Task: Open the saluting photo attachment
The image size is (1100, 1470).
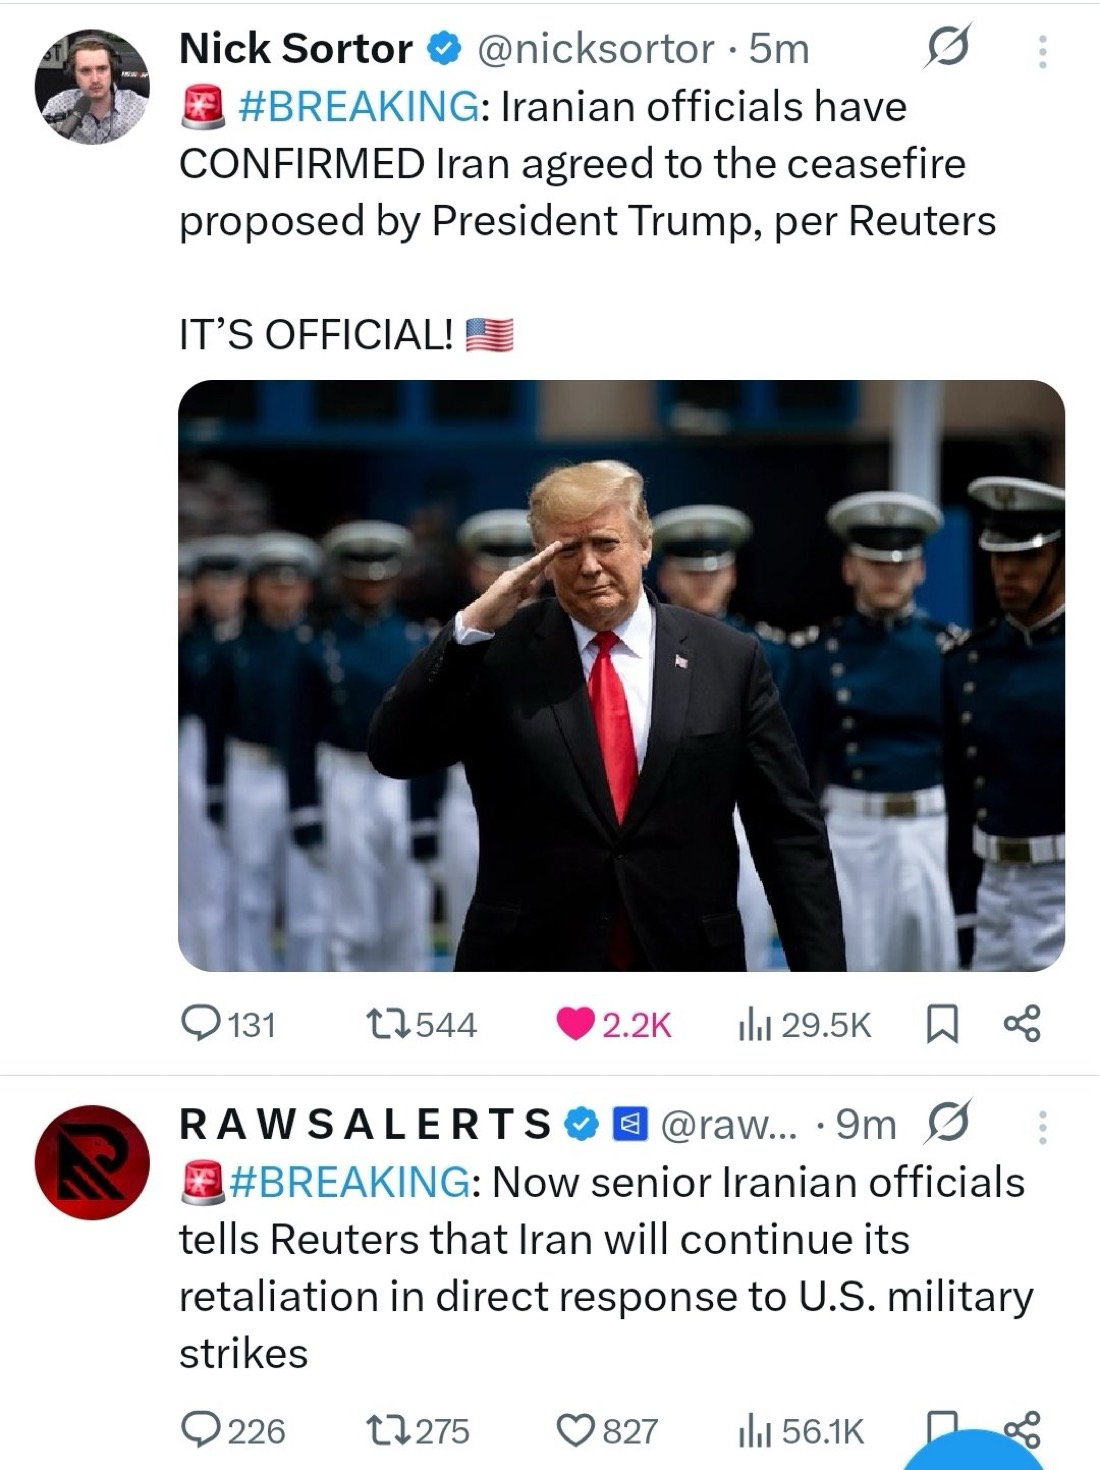Action: click(x=621, y=675)
